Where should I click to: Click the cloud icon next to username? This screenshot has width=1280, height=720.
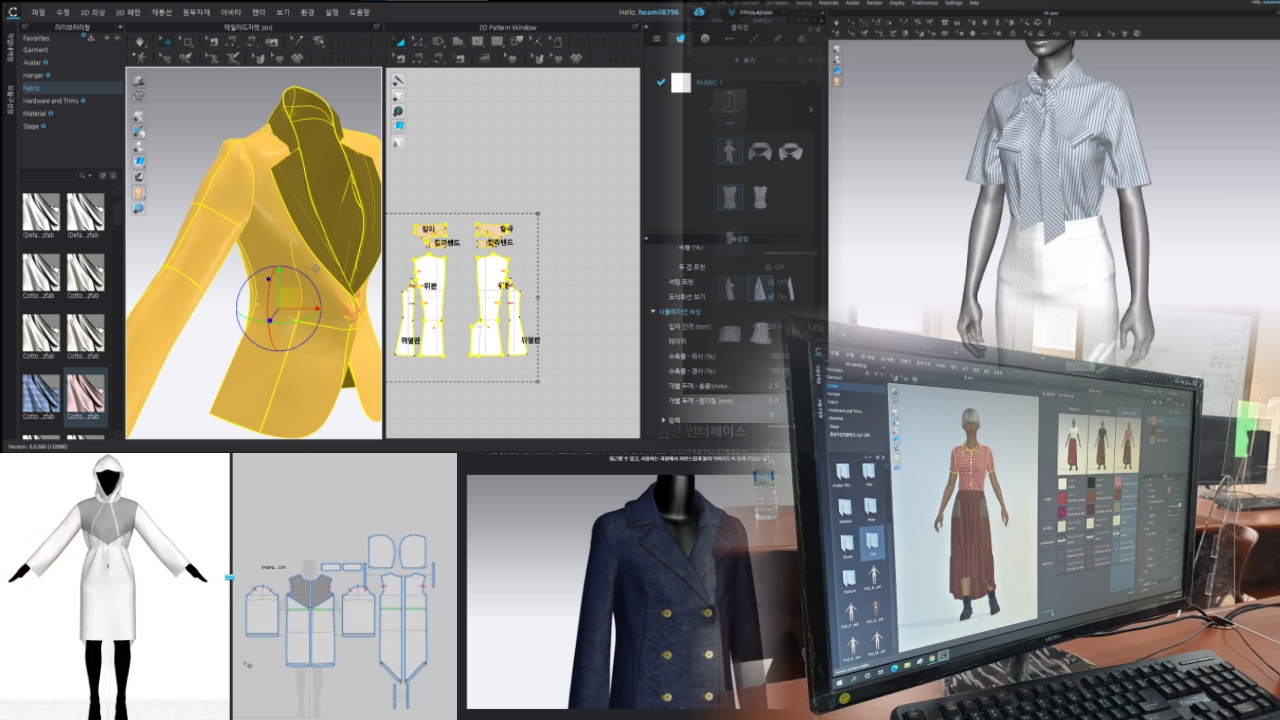pos(699,12)
